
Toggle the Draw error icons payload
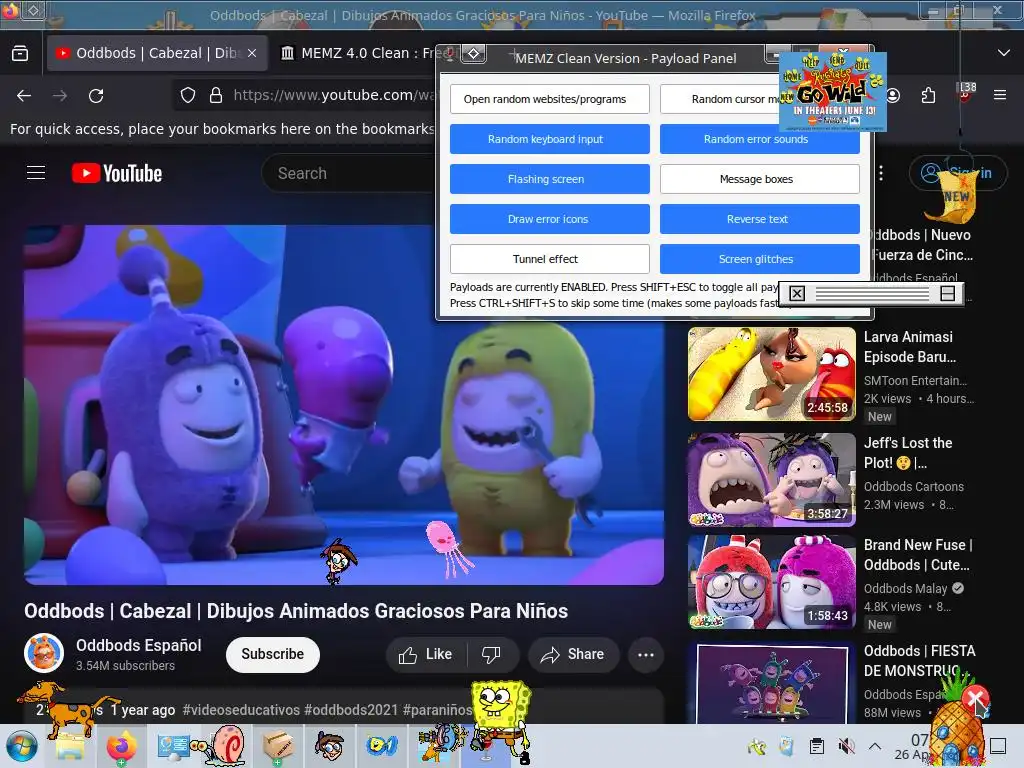click(549, 219)
